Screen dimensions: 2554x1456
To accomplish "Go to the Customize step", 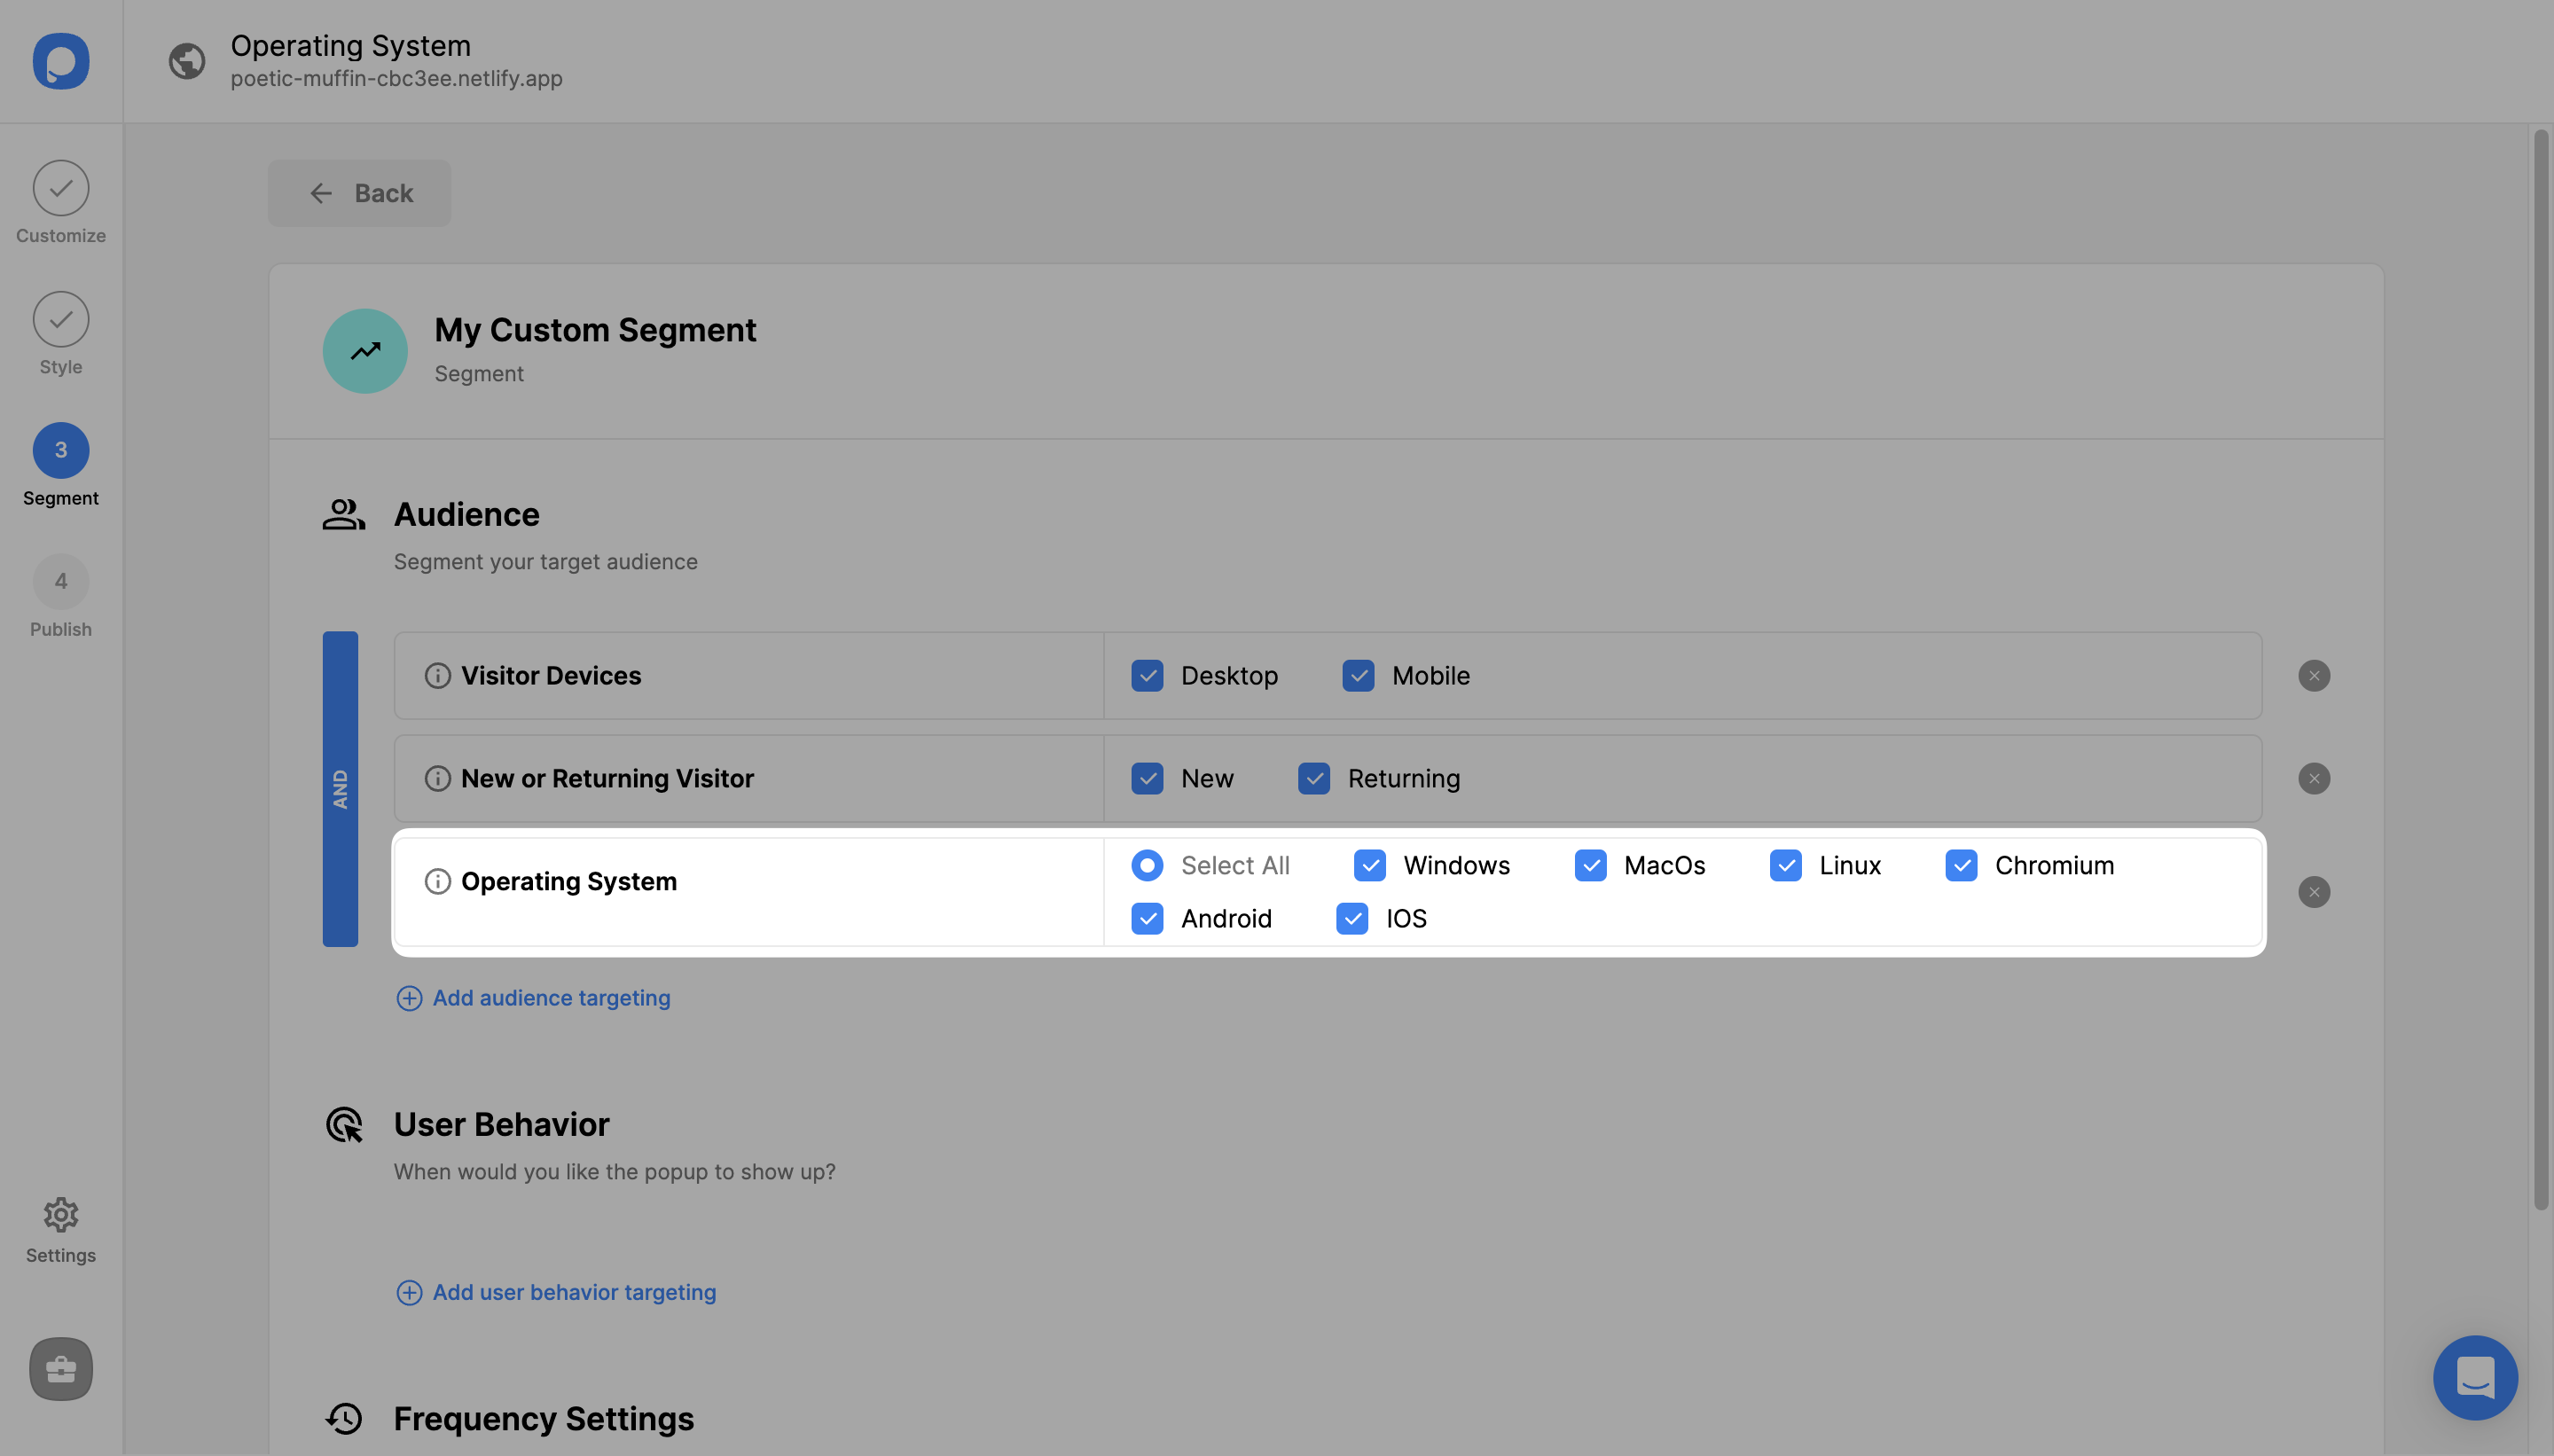I will (x=61, y=188).
